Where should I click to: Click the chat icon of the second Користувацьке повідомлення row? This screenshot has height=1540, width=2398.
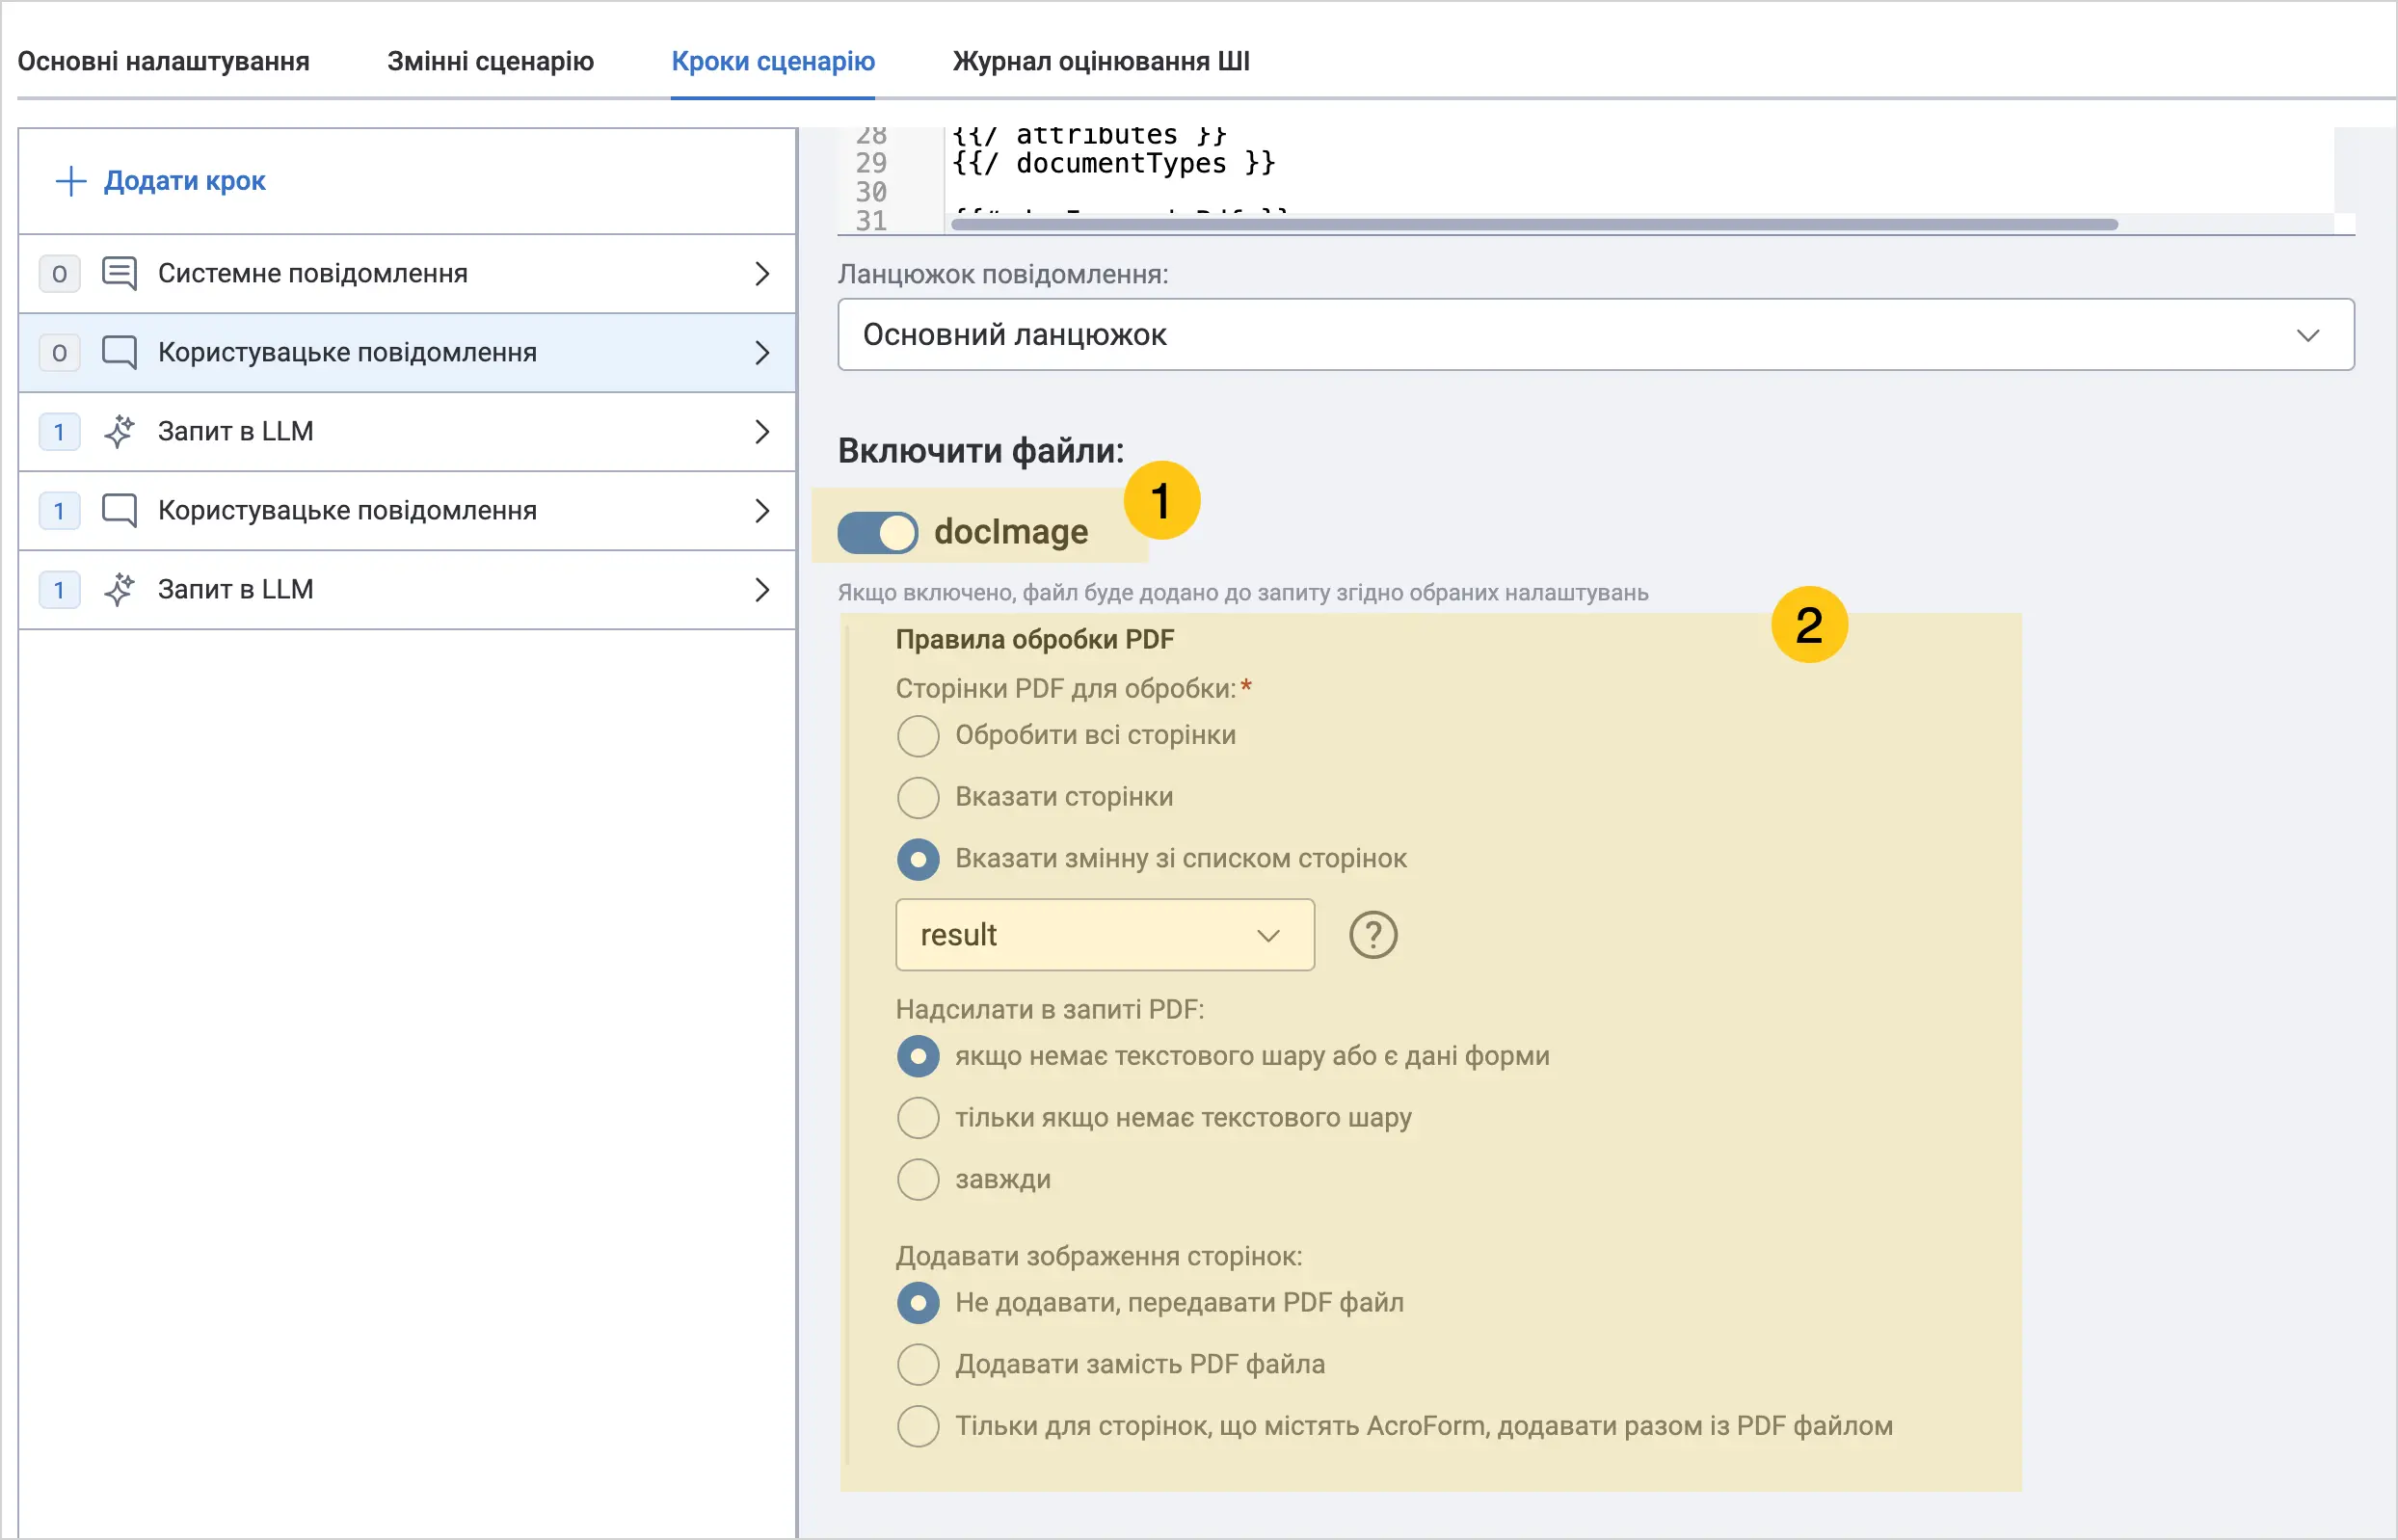coord(119,510)
